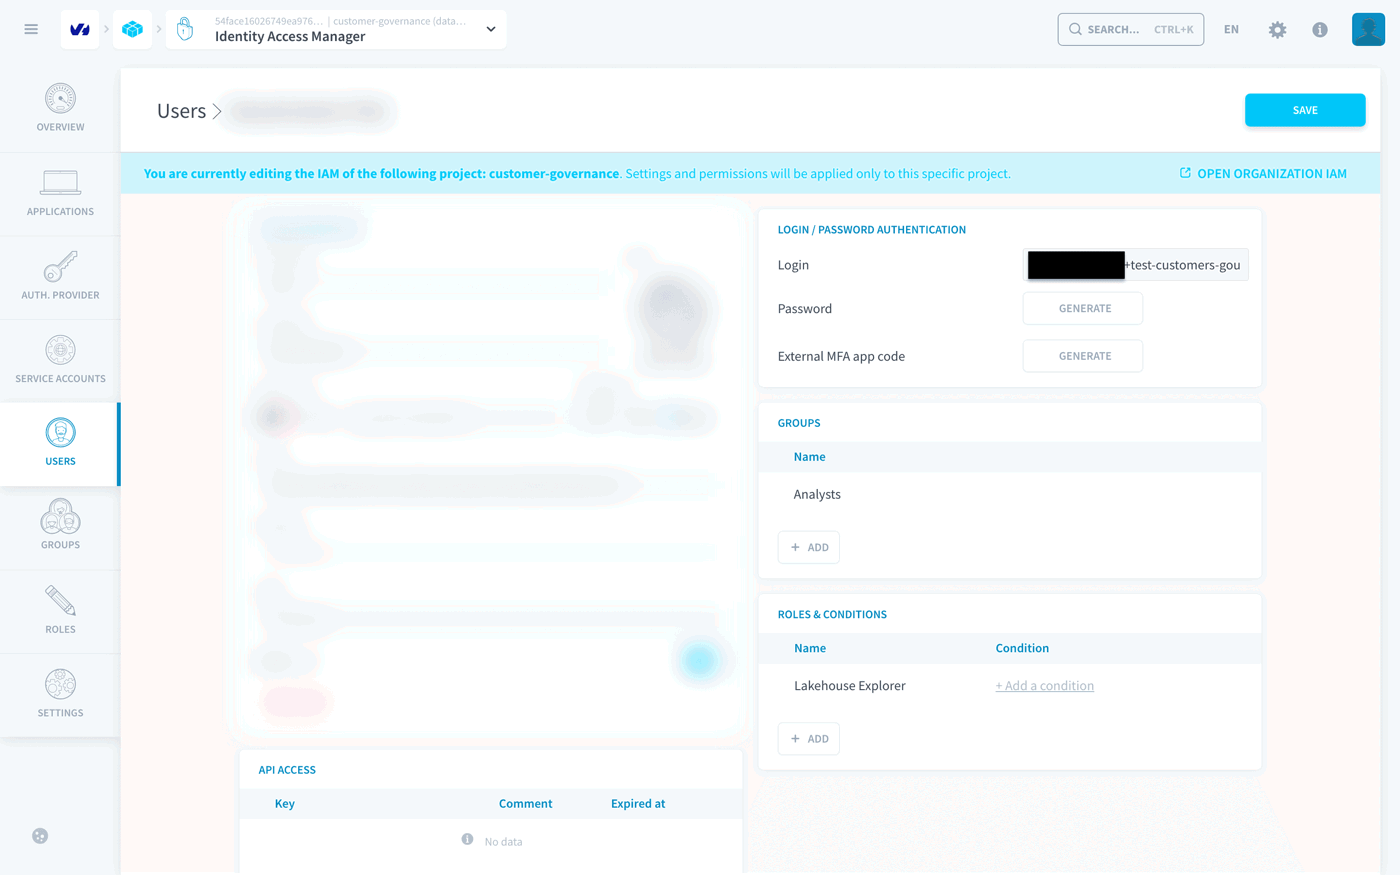
Task: Open the user profile avatar
Action: [x=1368, y=30]
